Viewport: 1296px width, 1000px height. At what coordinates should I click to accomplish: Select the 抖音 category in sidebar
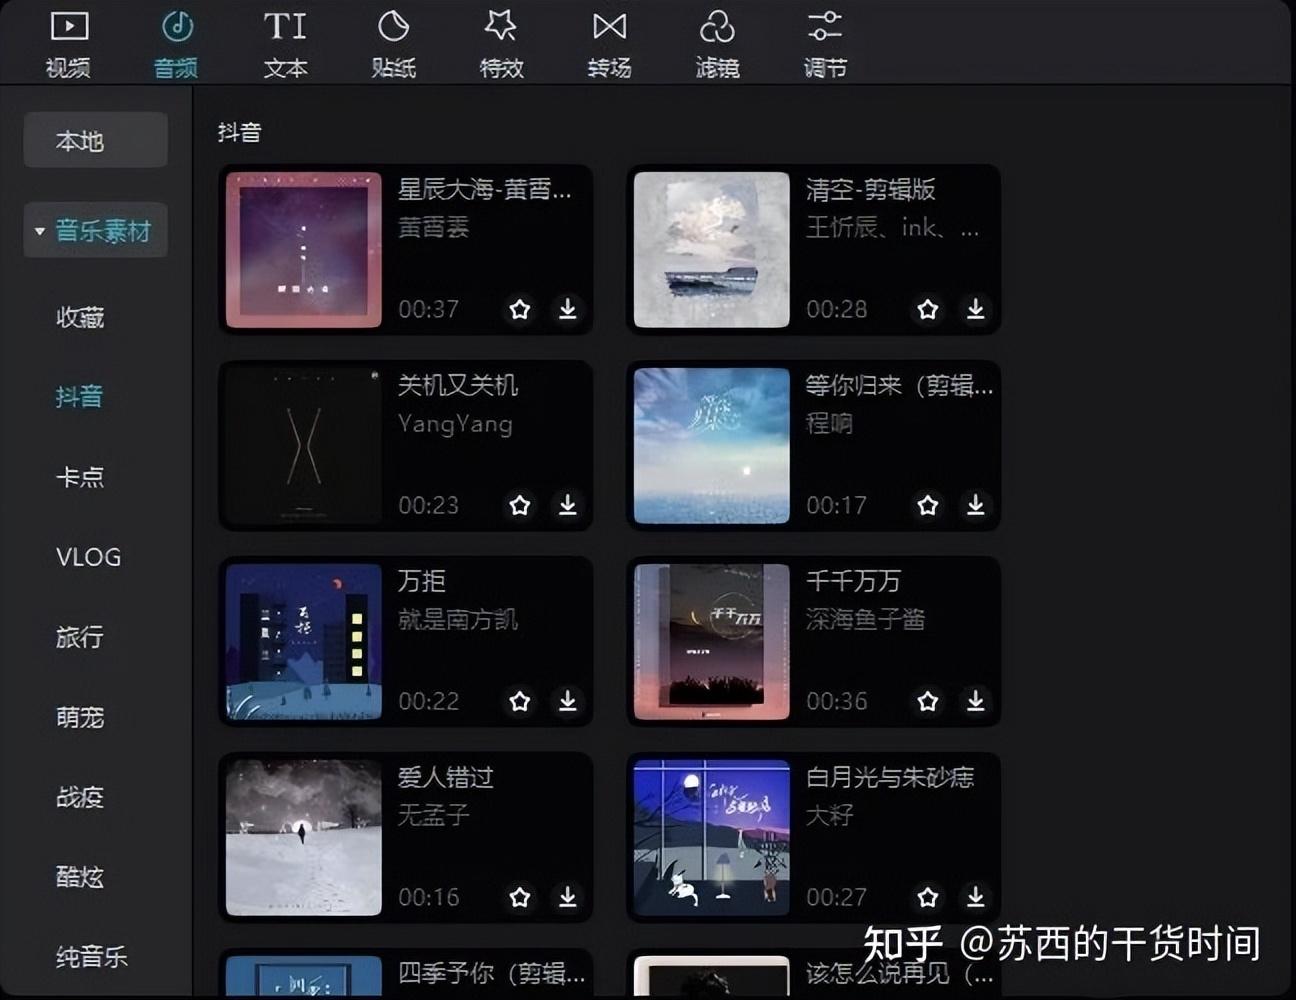(x=79, y=397)
